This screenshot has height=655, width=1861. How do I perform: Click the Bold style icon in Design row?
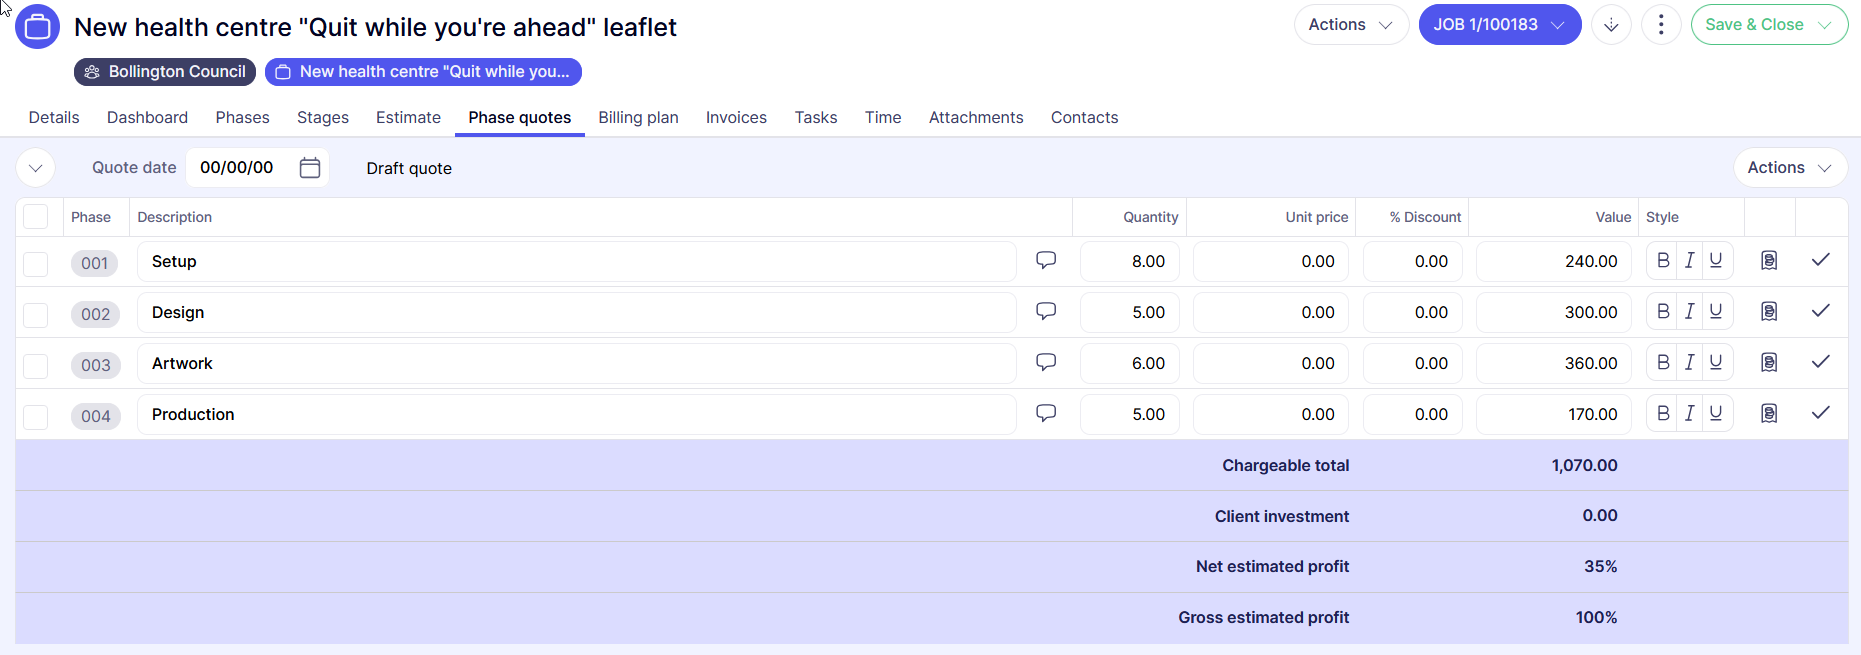1663,311
